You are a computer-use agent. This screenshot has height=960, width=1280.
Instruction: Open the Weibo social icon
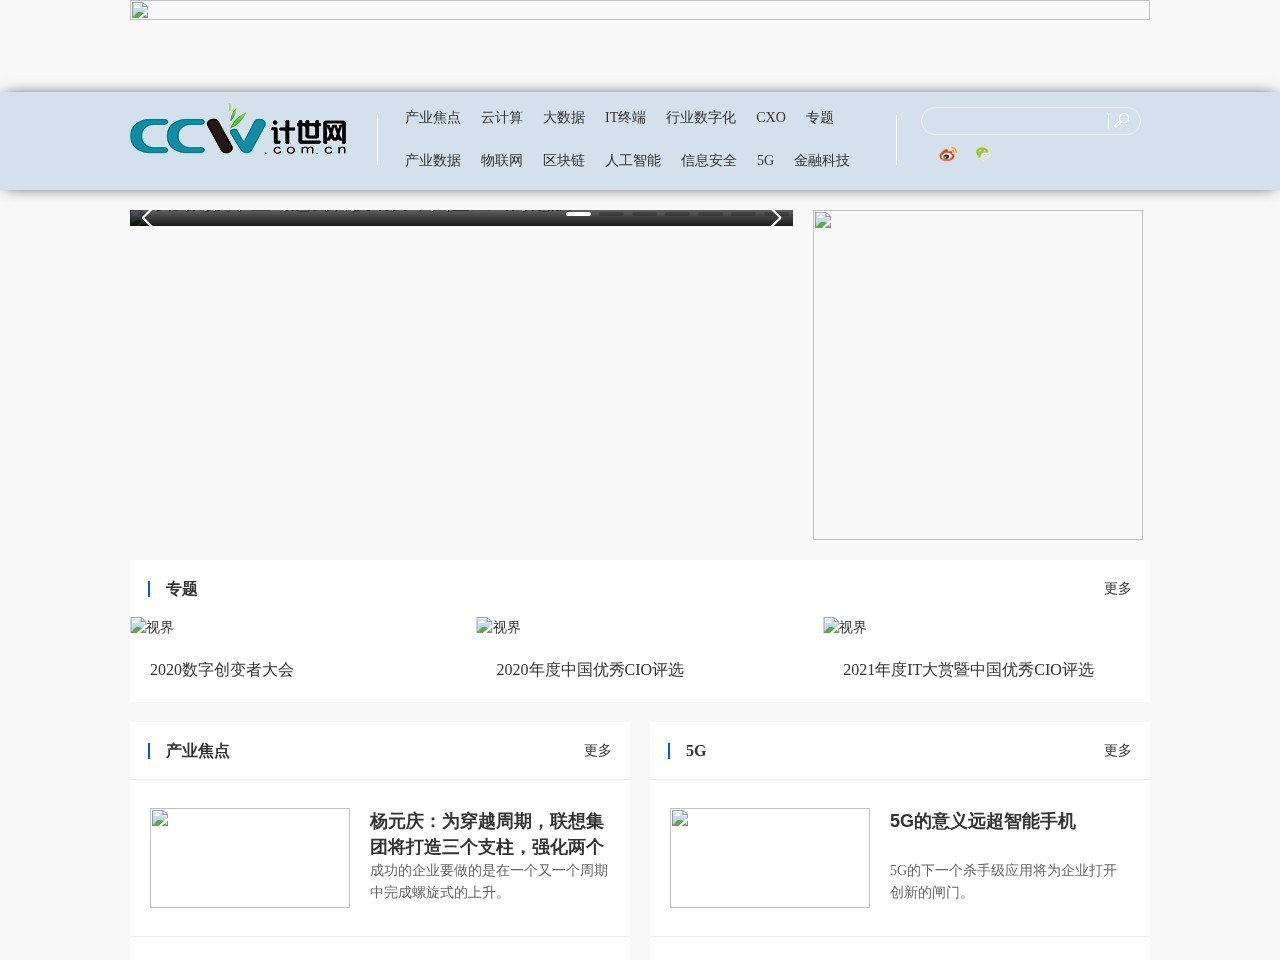(x=947, y=154)
